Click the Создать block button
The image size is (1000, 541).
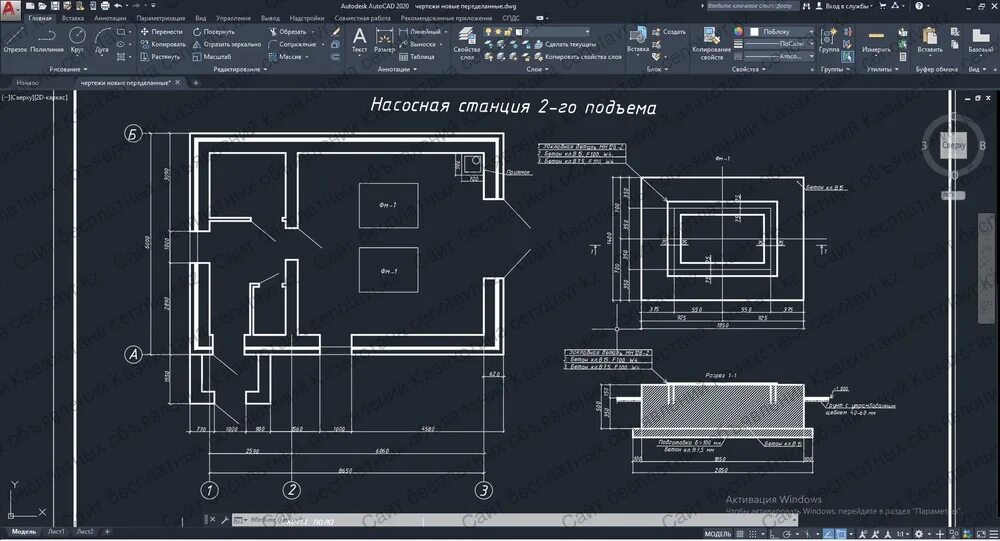(668, 31)
